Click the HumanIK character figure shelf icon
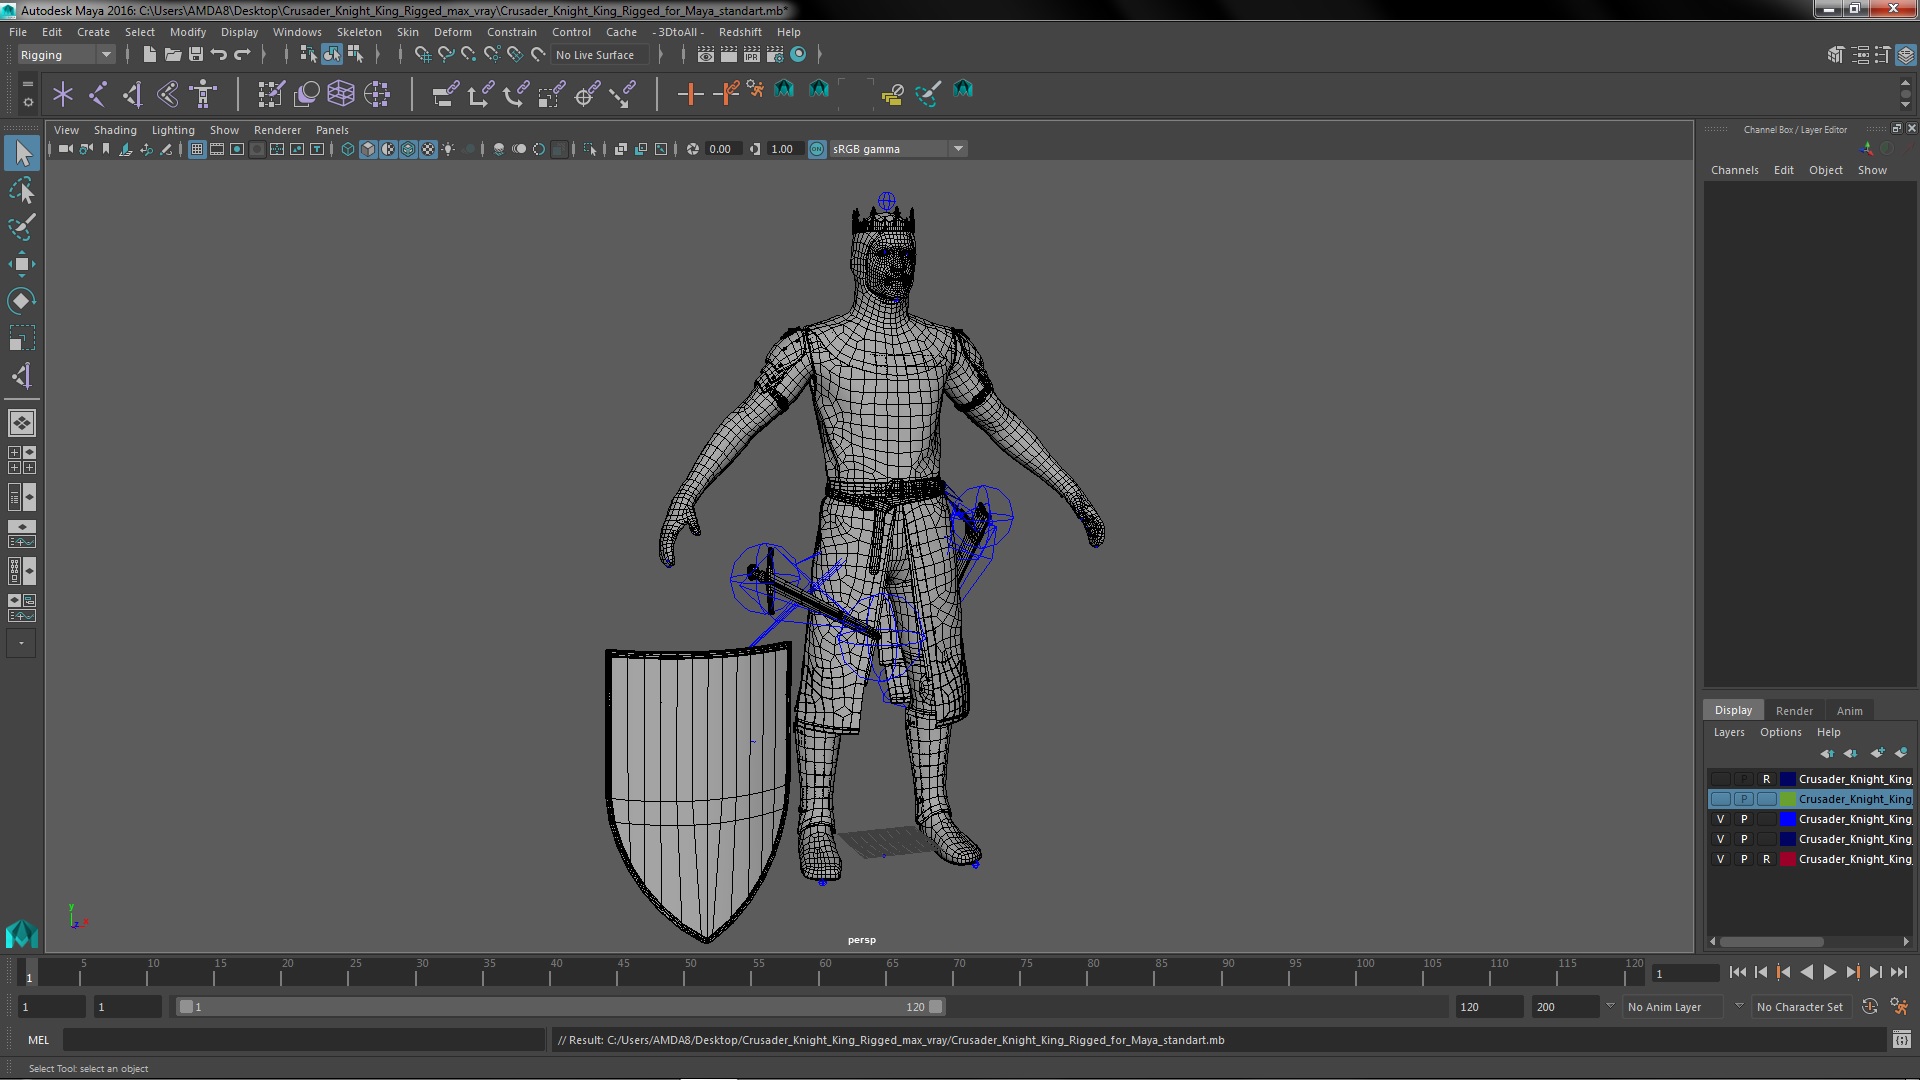This screenshot has width=1920, height=1080. click(203, 94)
